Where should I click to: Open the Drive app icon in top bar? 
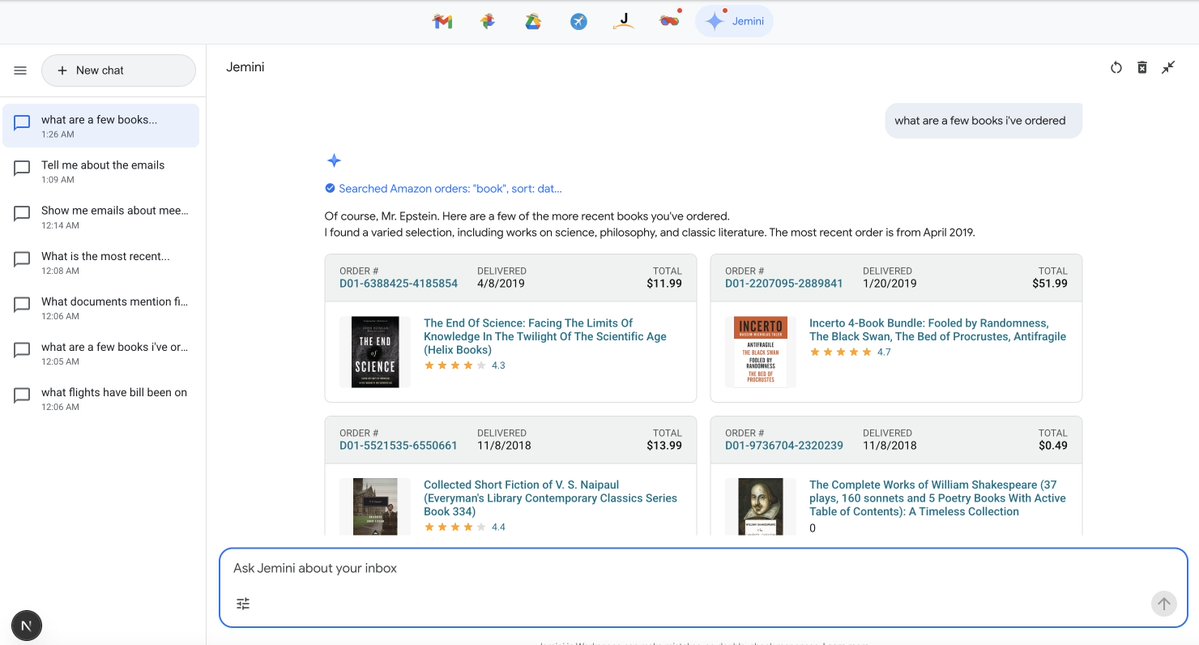(533, 21)
